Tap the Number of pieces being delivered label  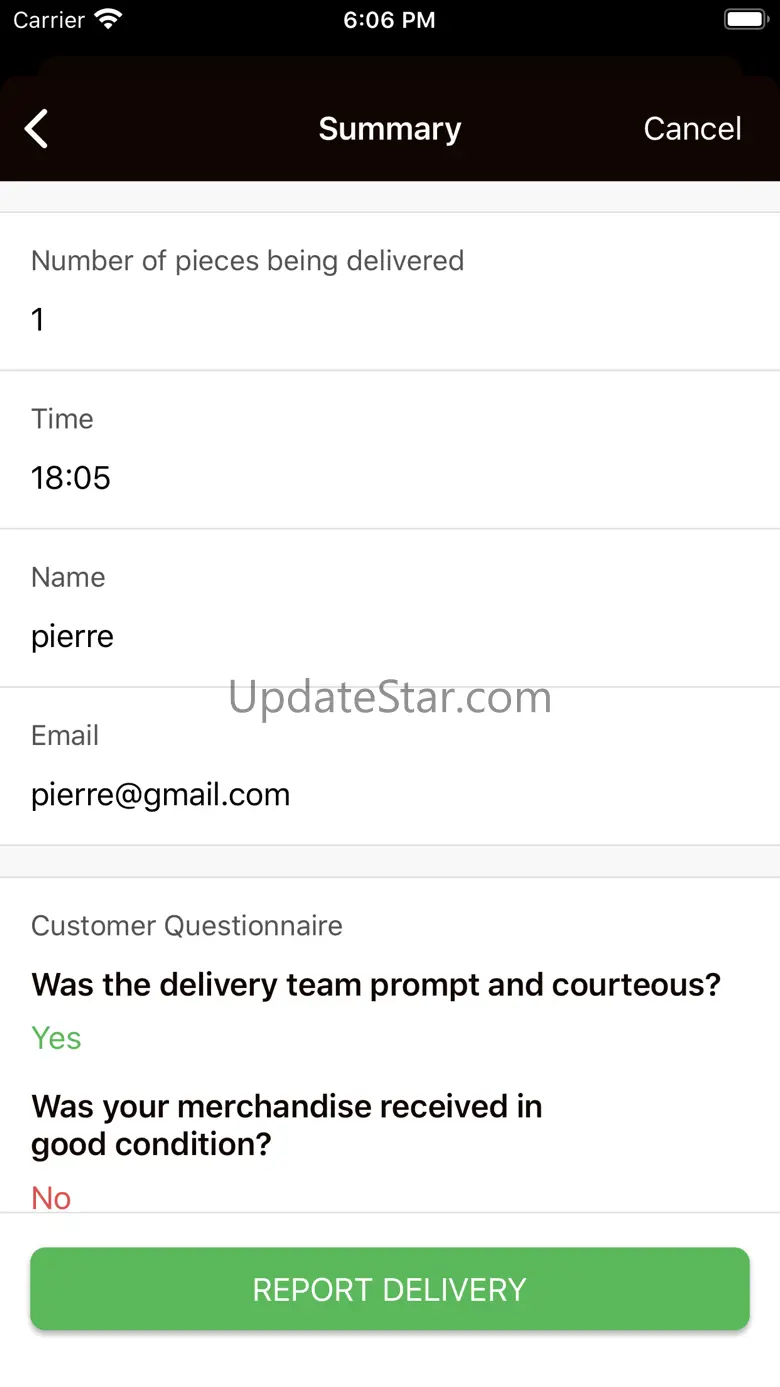click(x=248, y=261)
